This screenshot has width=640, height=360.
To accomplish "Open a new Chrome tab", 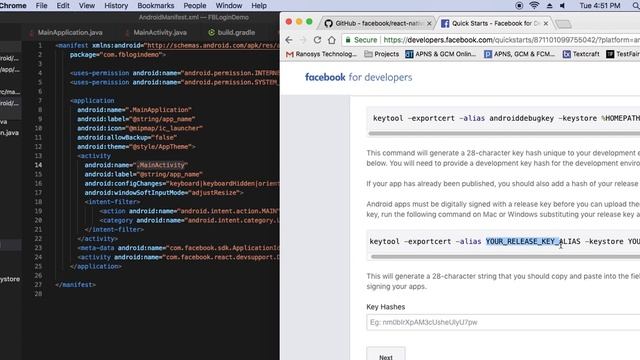I will [x=564, y=24].
